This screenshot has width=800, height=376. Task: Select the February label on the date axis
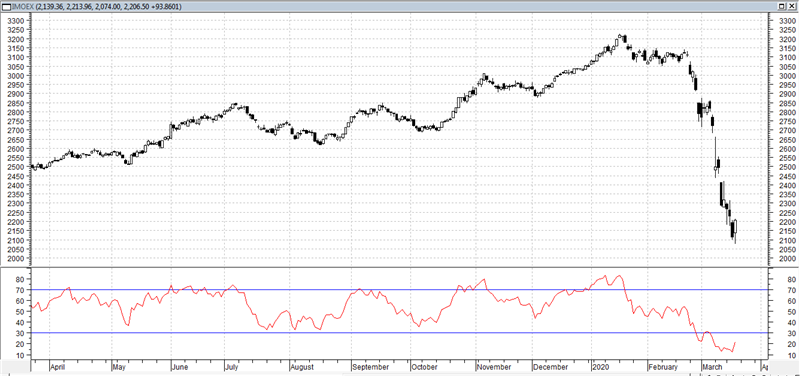pyautogui.click(x=662, y=367)
